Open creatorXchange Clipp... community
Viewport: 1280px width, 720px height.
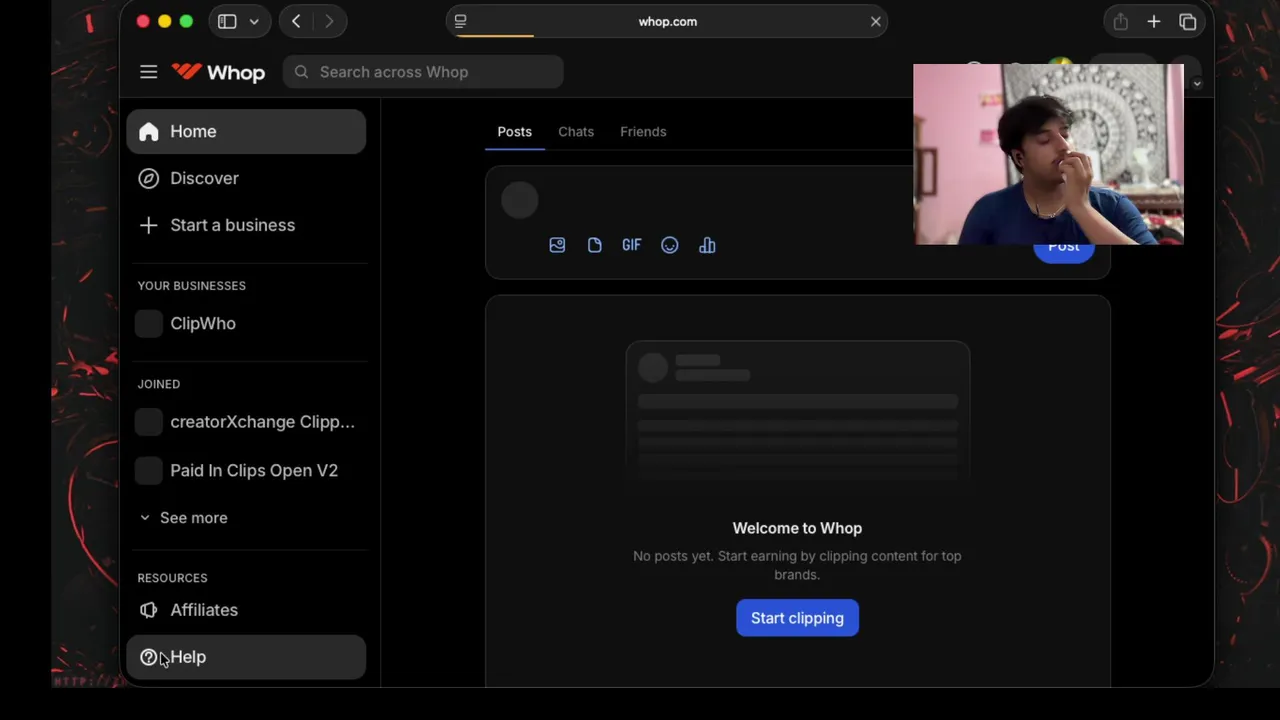[246, 422]
